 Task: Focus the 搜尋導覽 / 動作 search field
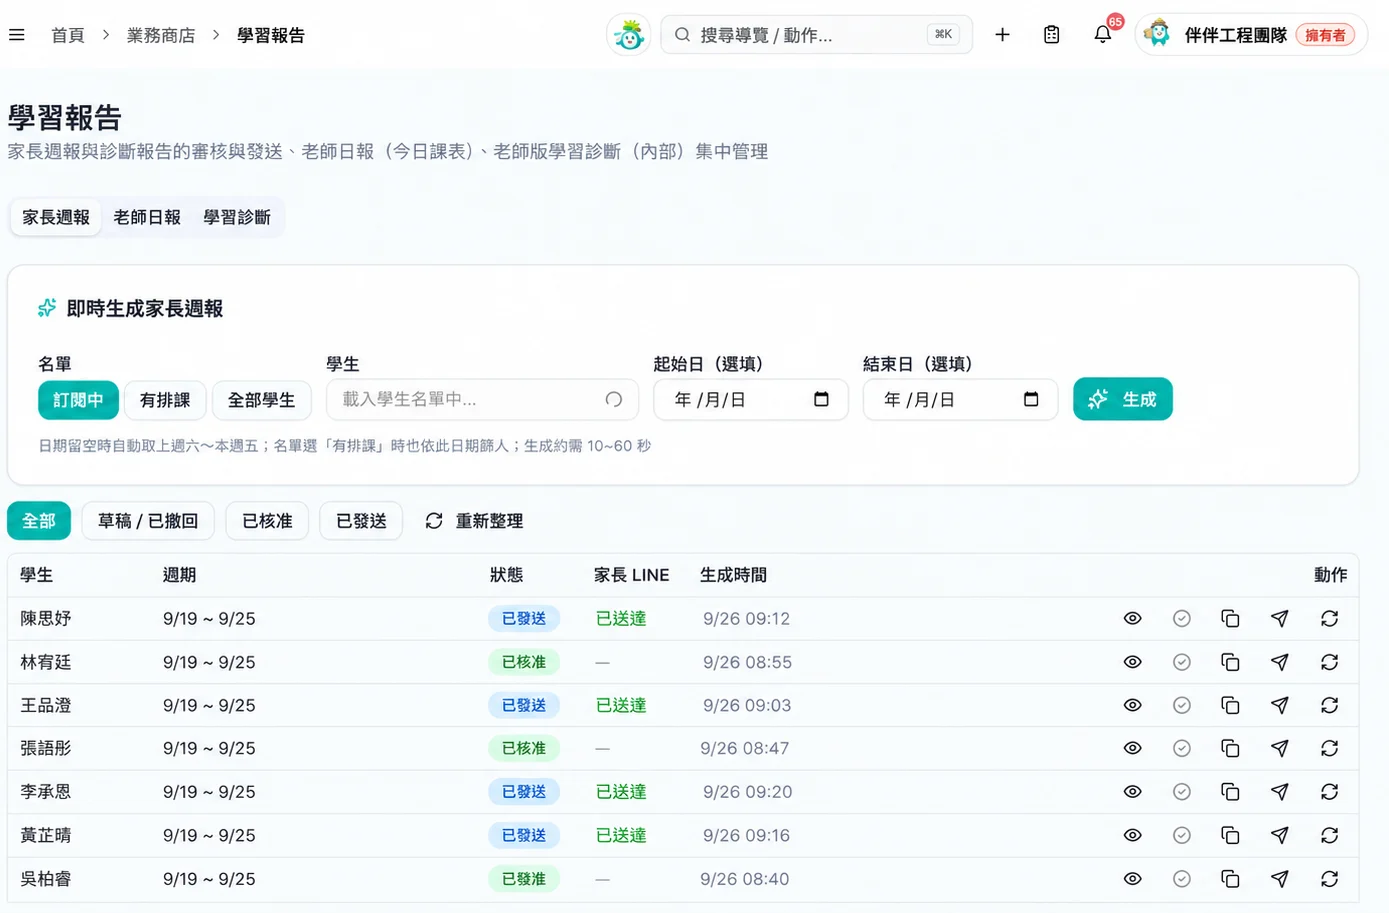pos(816,35)
